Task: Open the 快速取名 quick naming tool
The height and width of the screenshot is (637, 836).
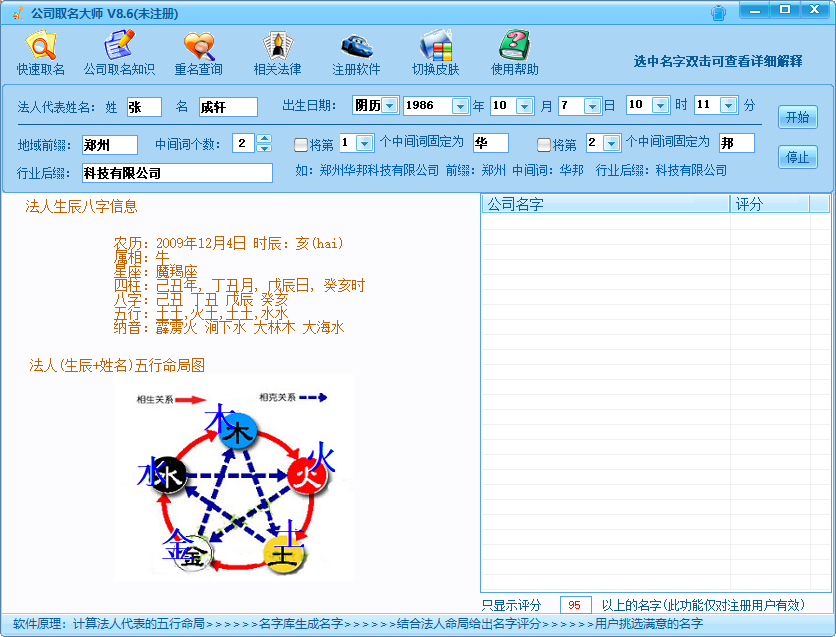Action: pyautogui.click(x=41, y=53)
